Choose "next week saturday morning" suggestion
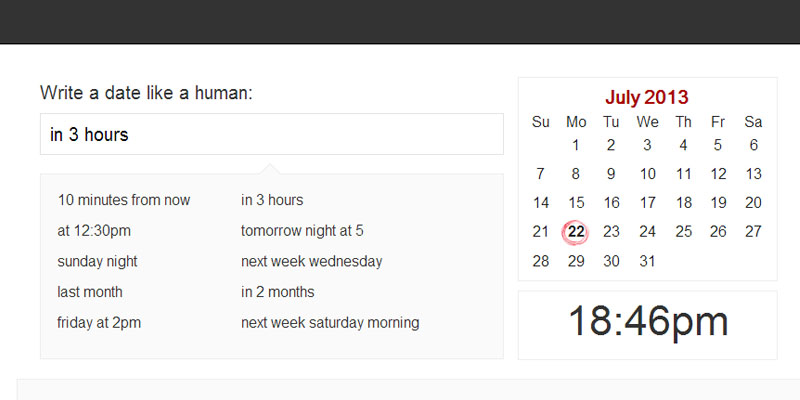The width and height of the screenshot is (800, 400). click(x=330, y=323)
